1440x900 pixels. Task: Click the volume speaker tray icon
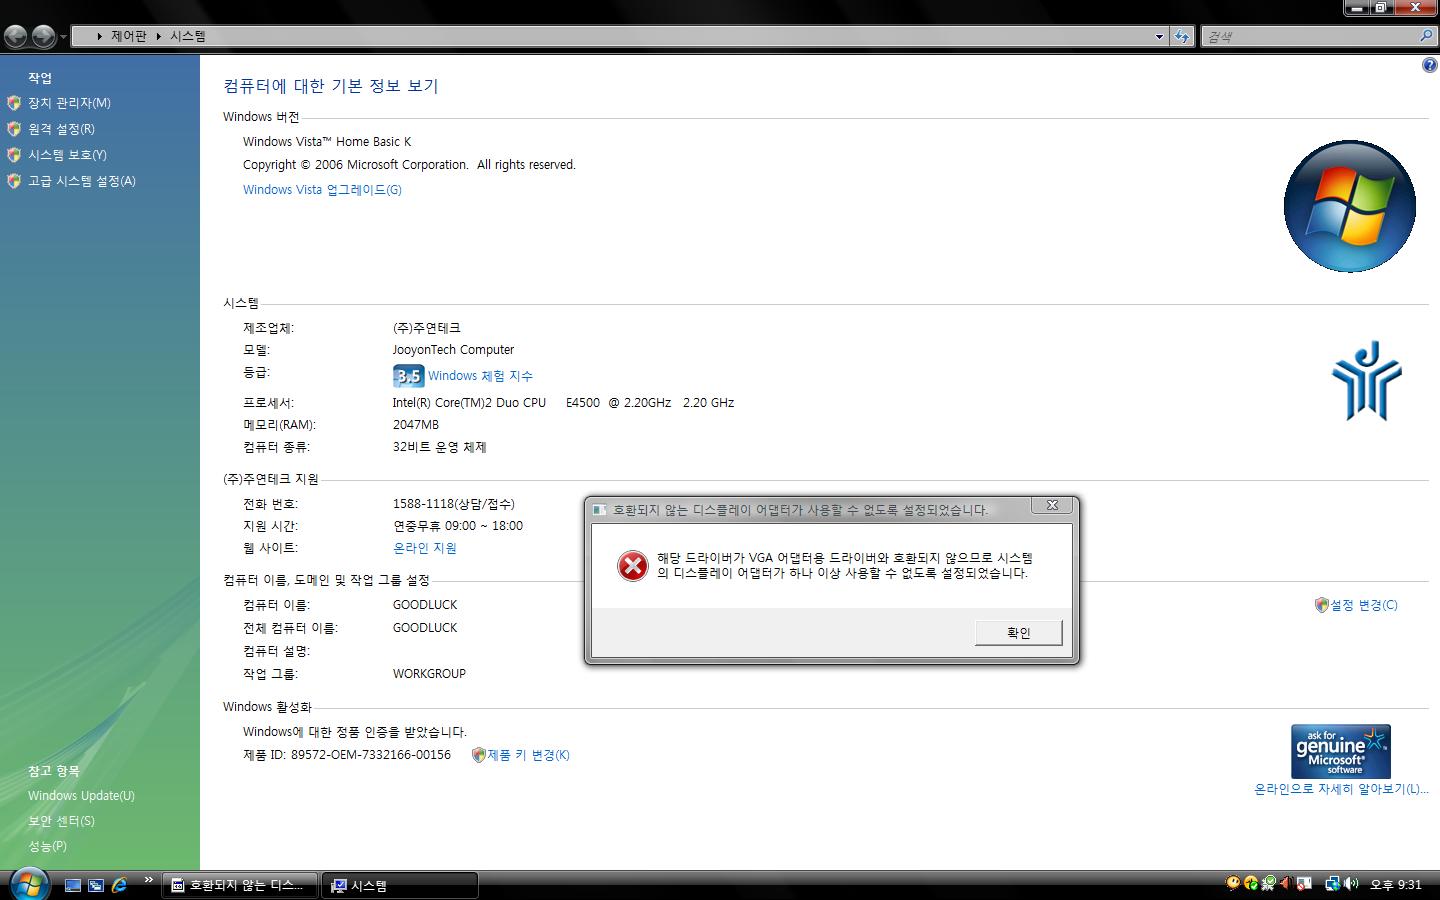pyautogui.click(x=1351, y=883)
